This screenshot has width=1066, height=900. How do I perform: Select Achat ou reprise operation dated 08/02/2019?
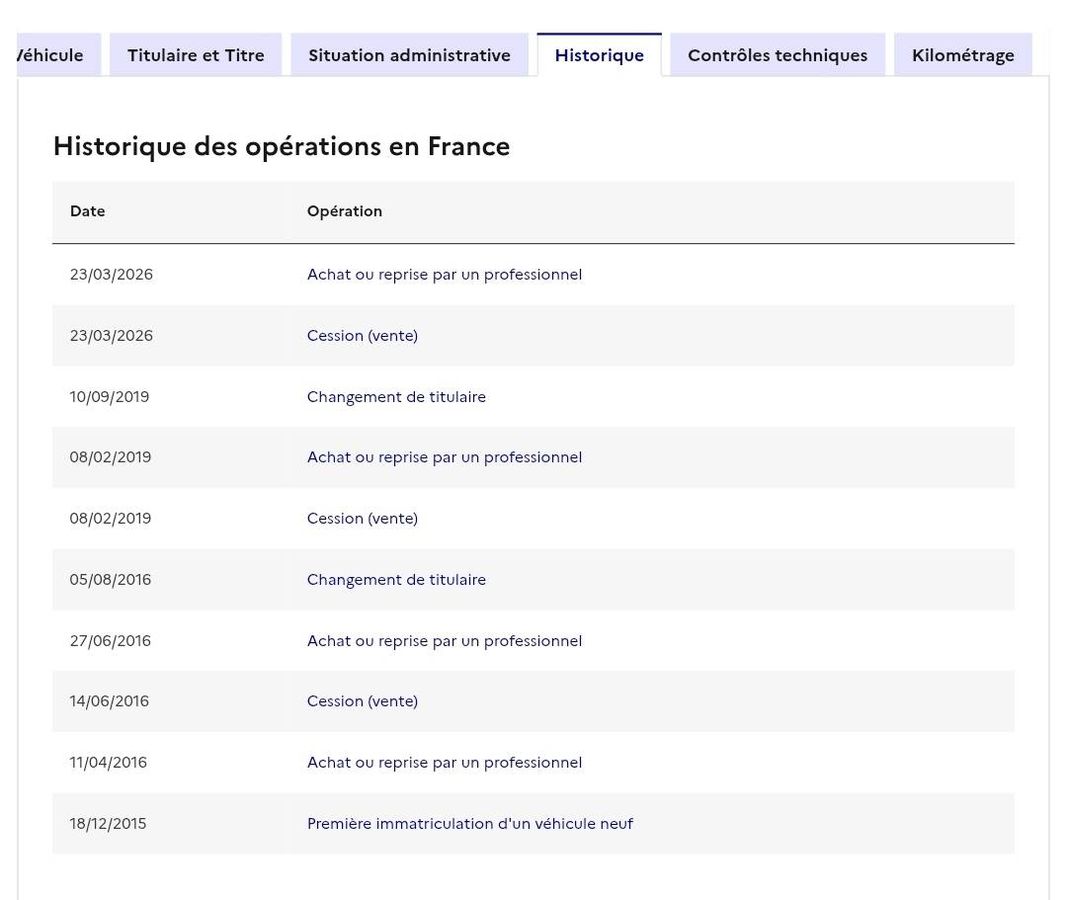pyautogui.click(x=445, y=457)
